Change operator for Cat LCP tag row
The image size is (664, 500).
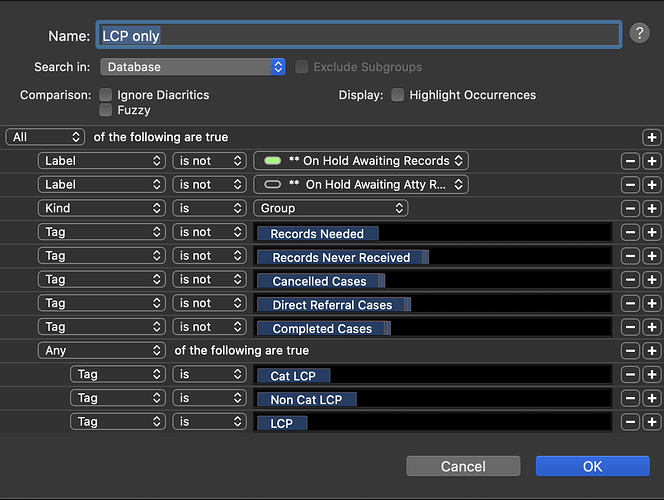210,374
